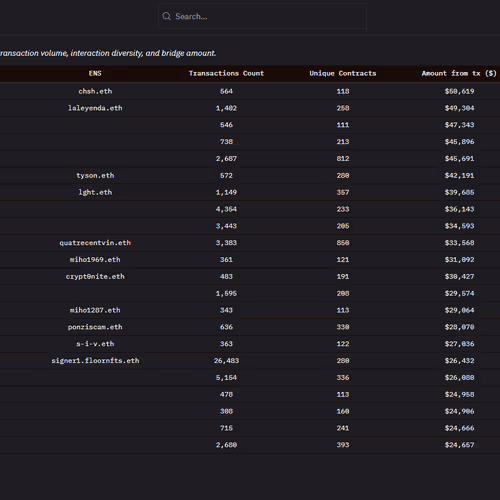Click the 357 unique contracts value

click(x=343, y=192)
